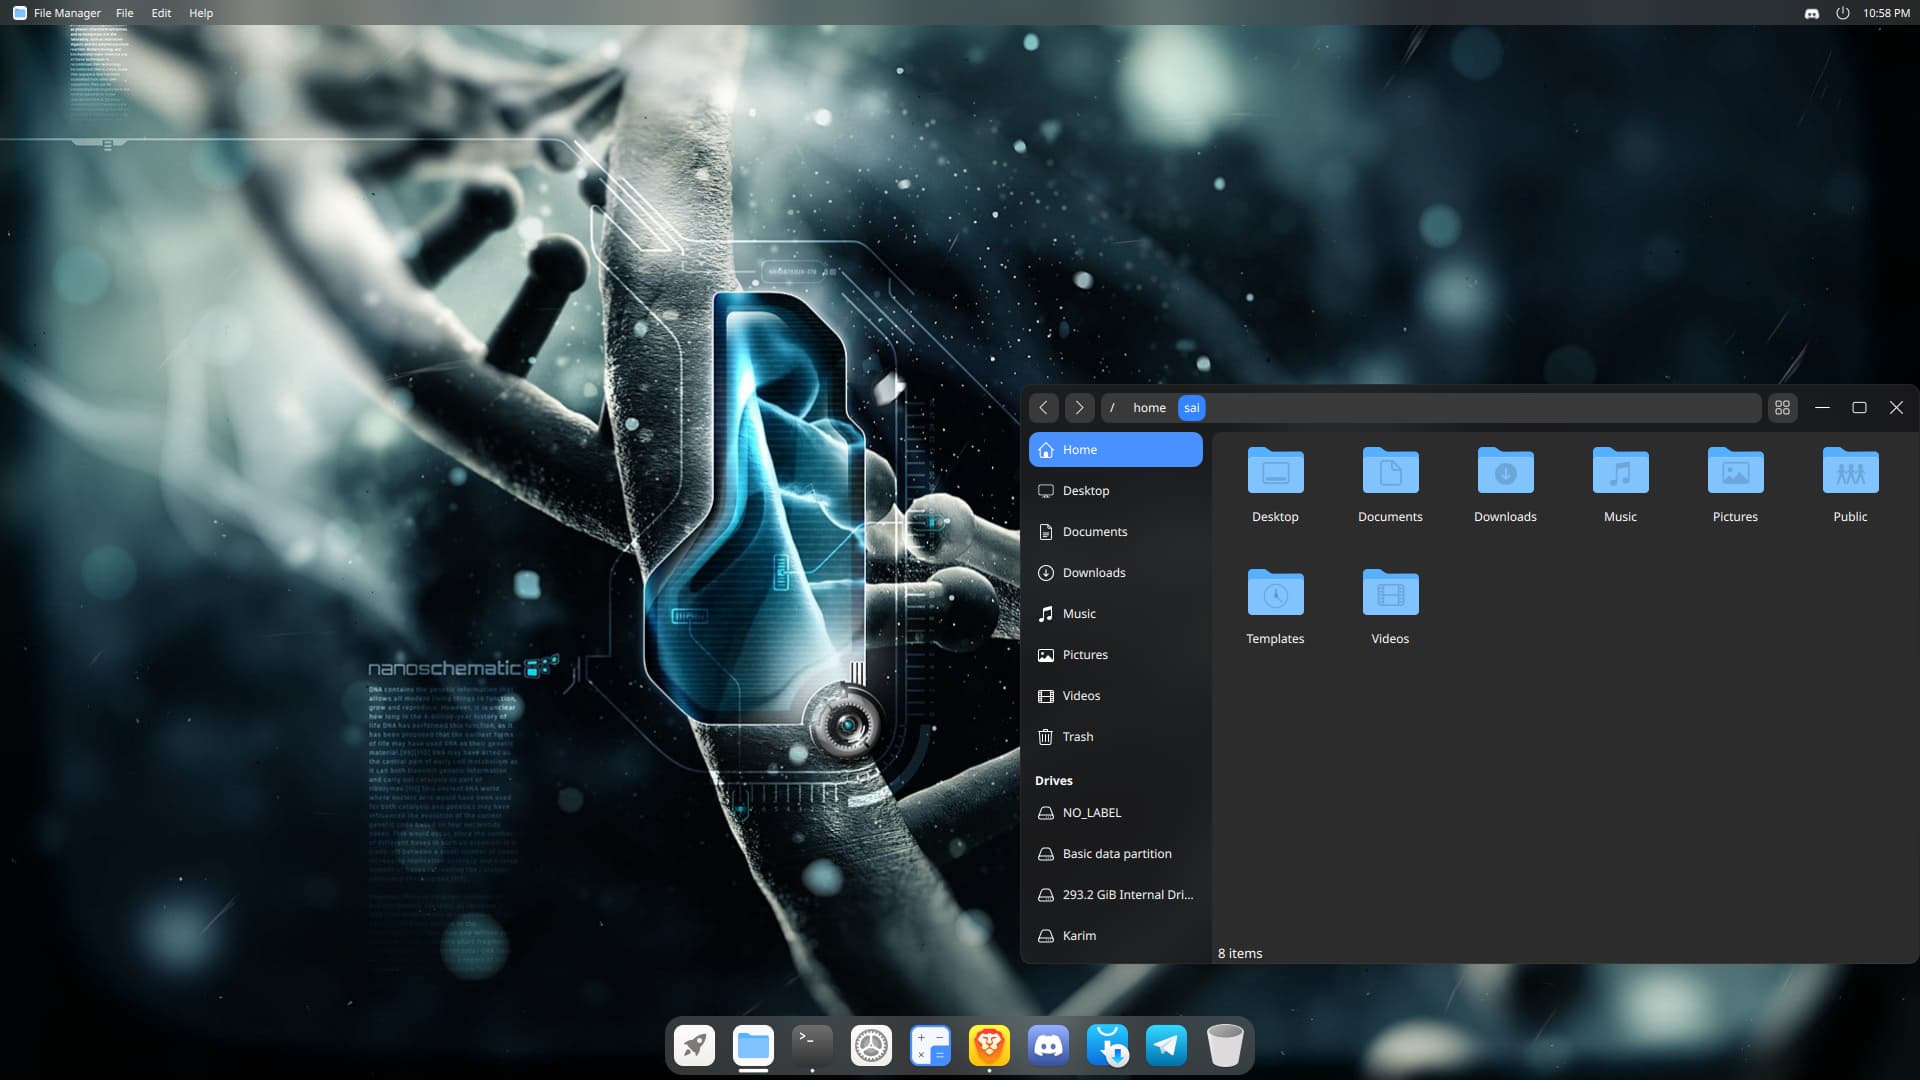Screen dimensions: 1920x1080
Task: Open the Basic data partition drive
Action: 1115,854
